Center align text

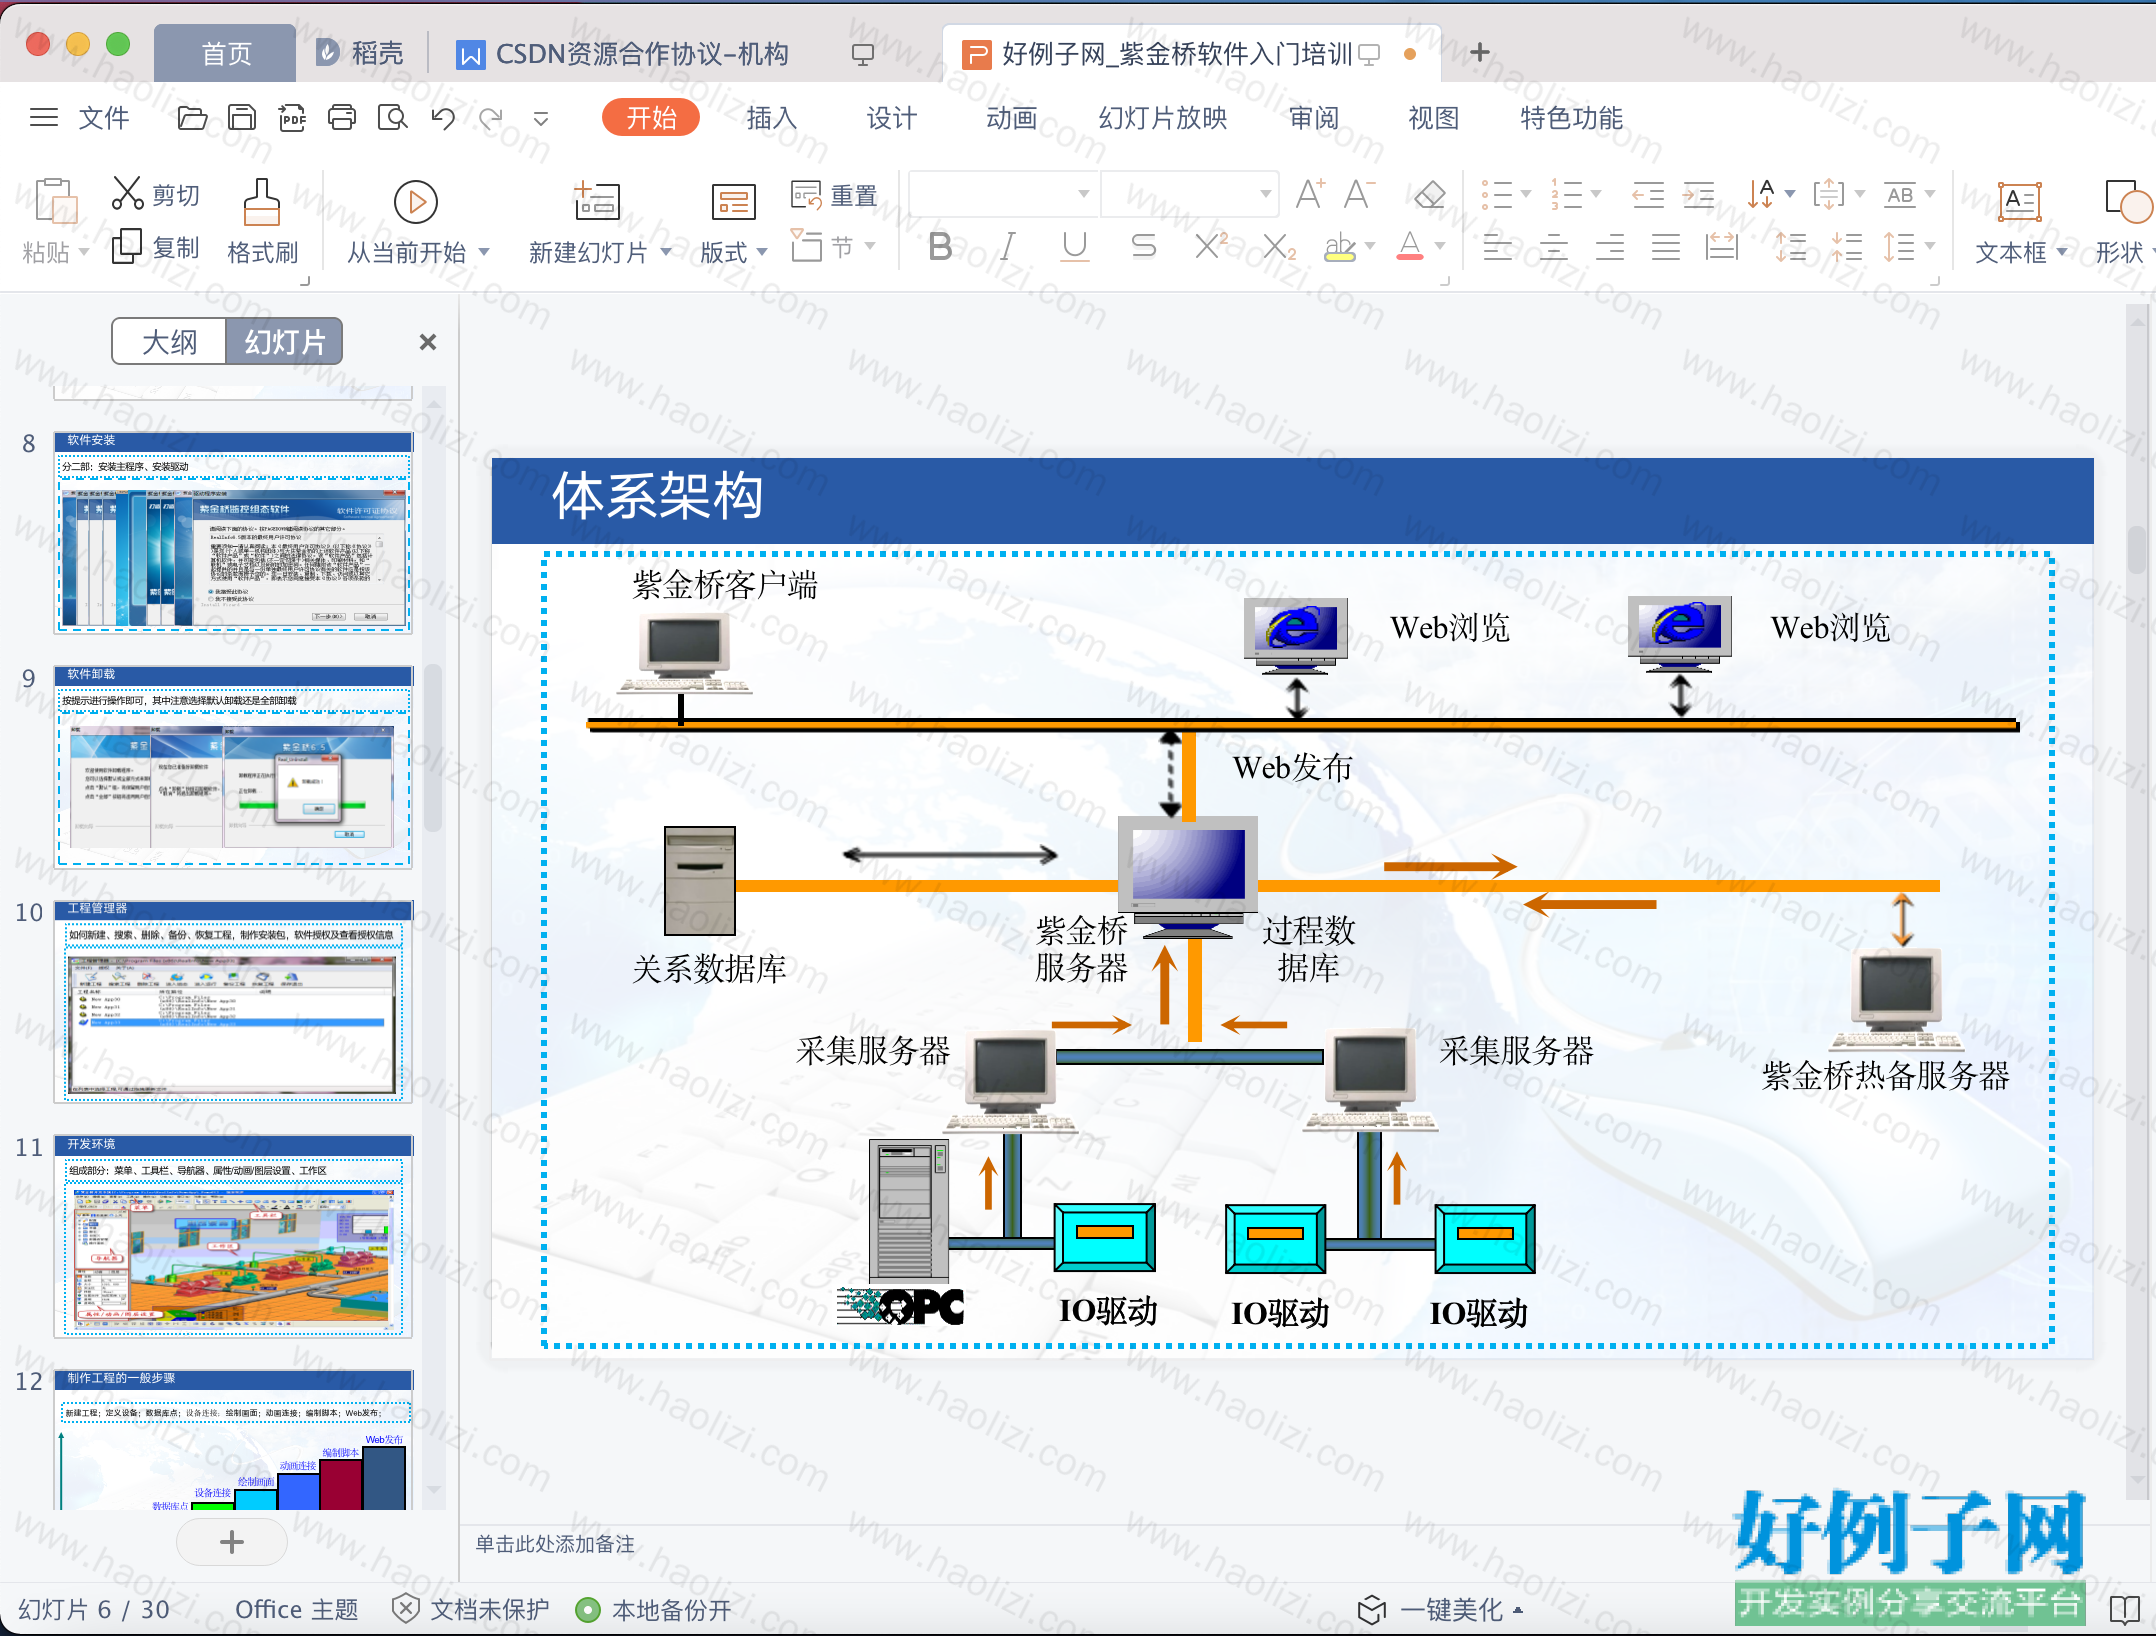tap(1553, 246)
